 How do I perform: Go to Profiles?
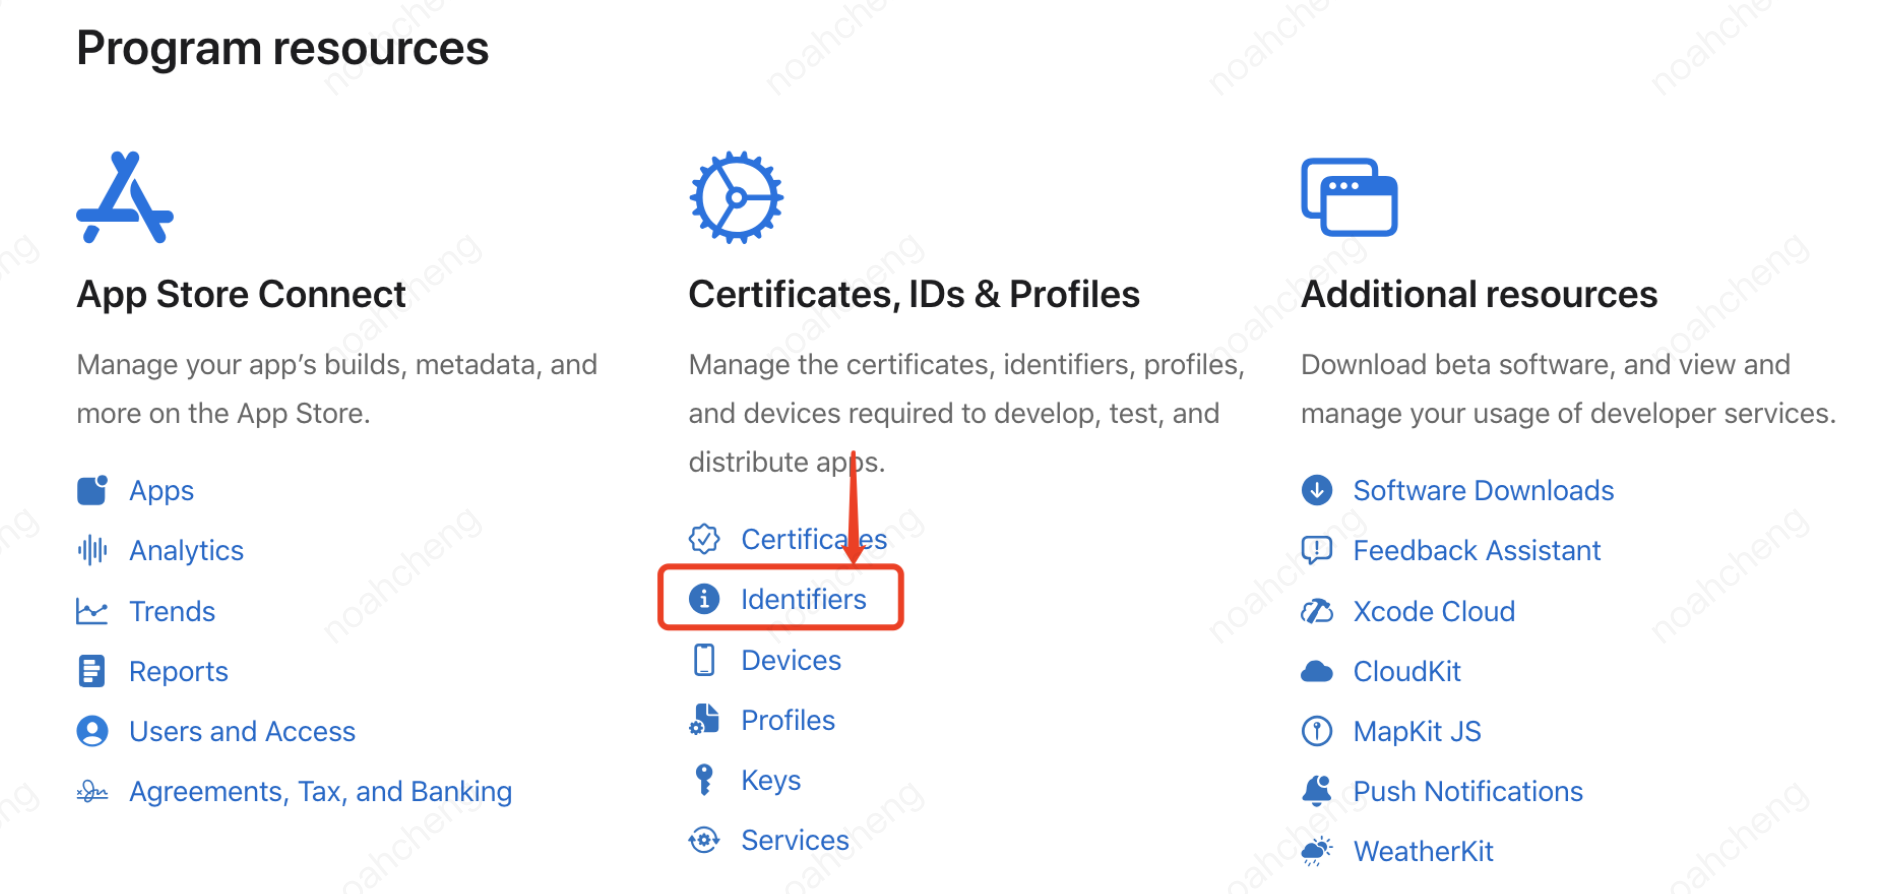coord(788,720)
